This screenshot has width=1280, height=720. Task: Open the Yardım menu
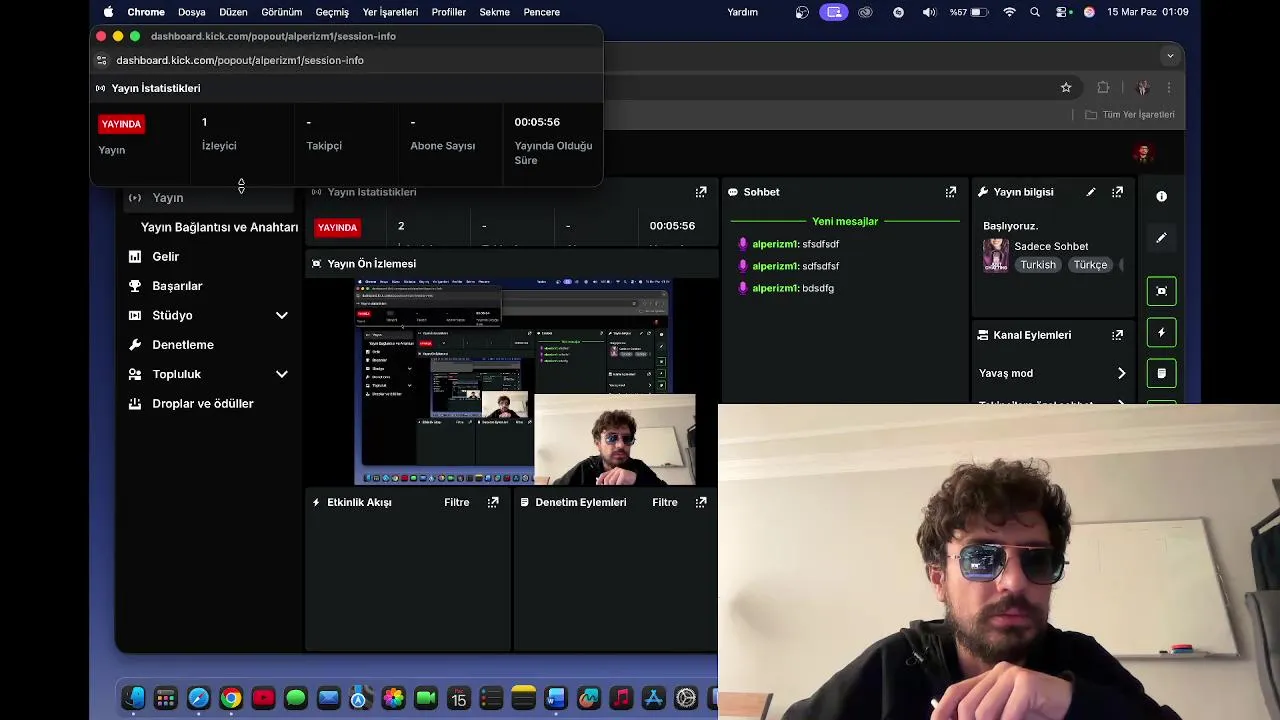pyautogui.click(x=743, y=12)
